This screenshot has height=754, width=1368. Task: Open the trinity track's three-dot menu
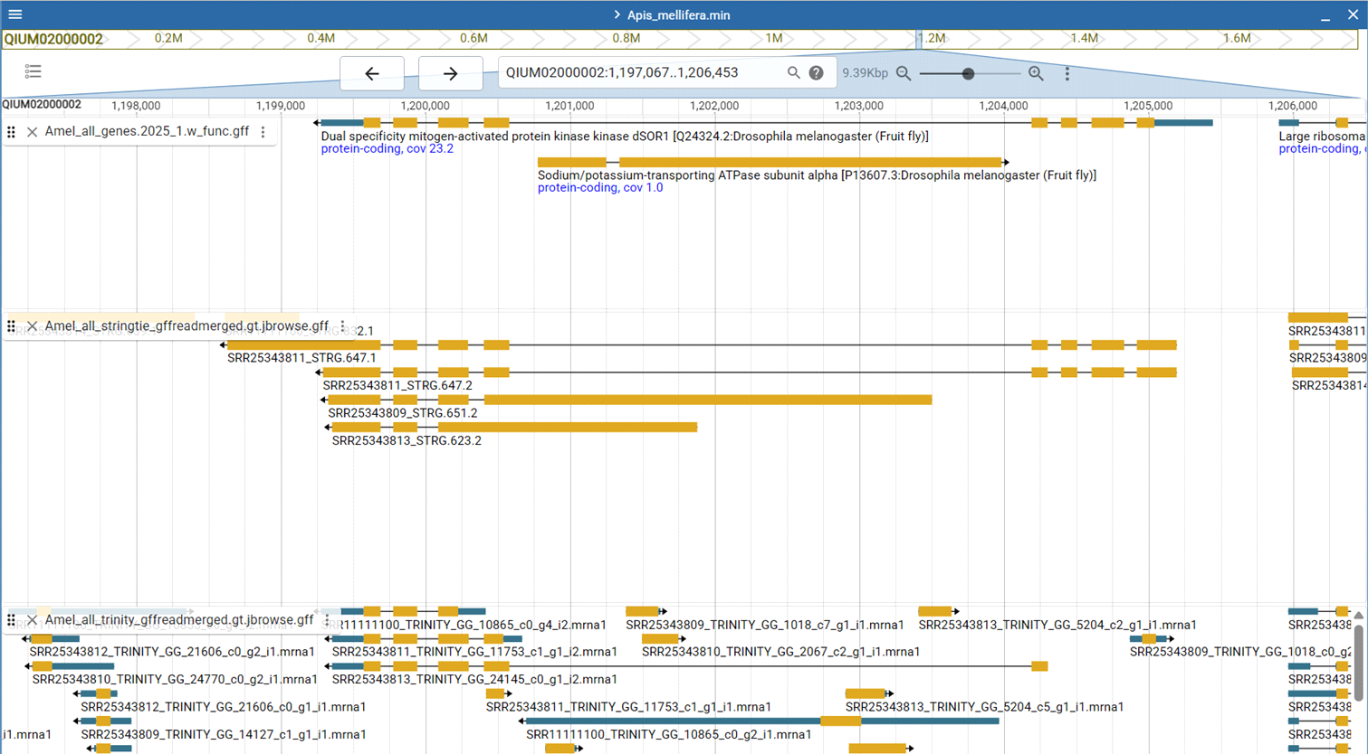tap(325, 619)
